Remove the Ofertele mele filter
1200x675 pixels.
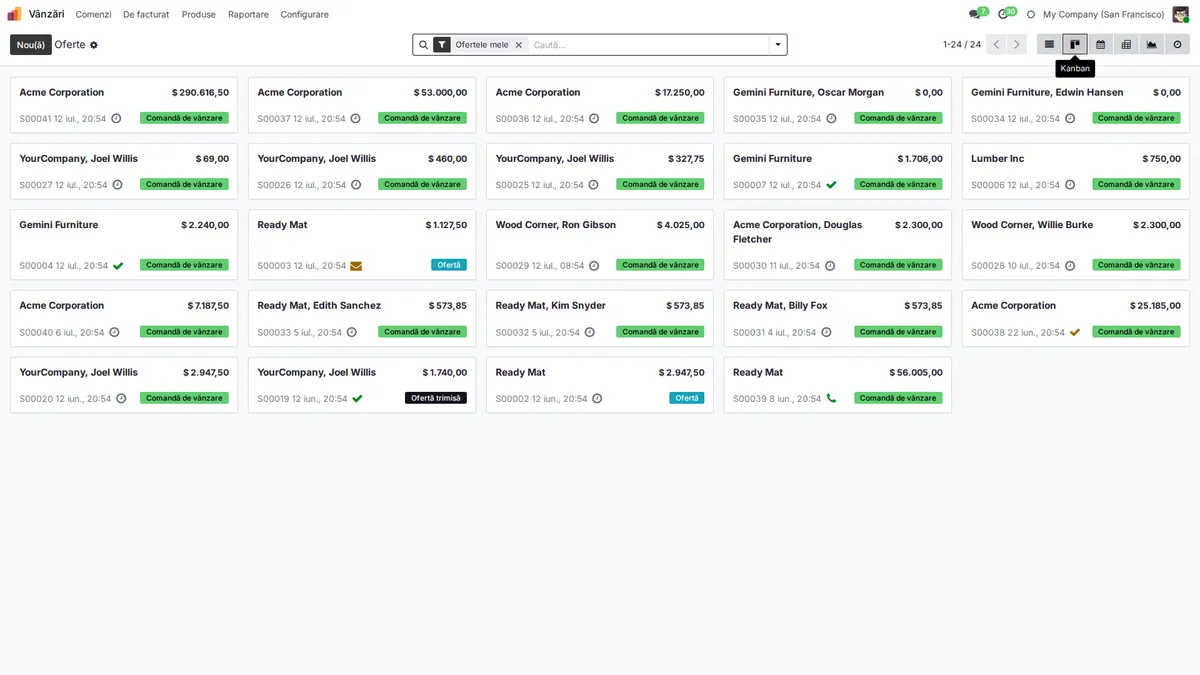519,45
